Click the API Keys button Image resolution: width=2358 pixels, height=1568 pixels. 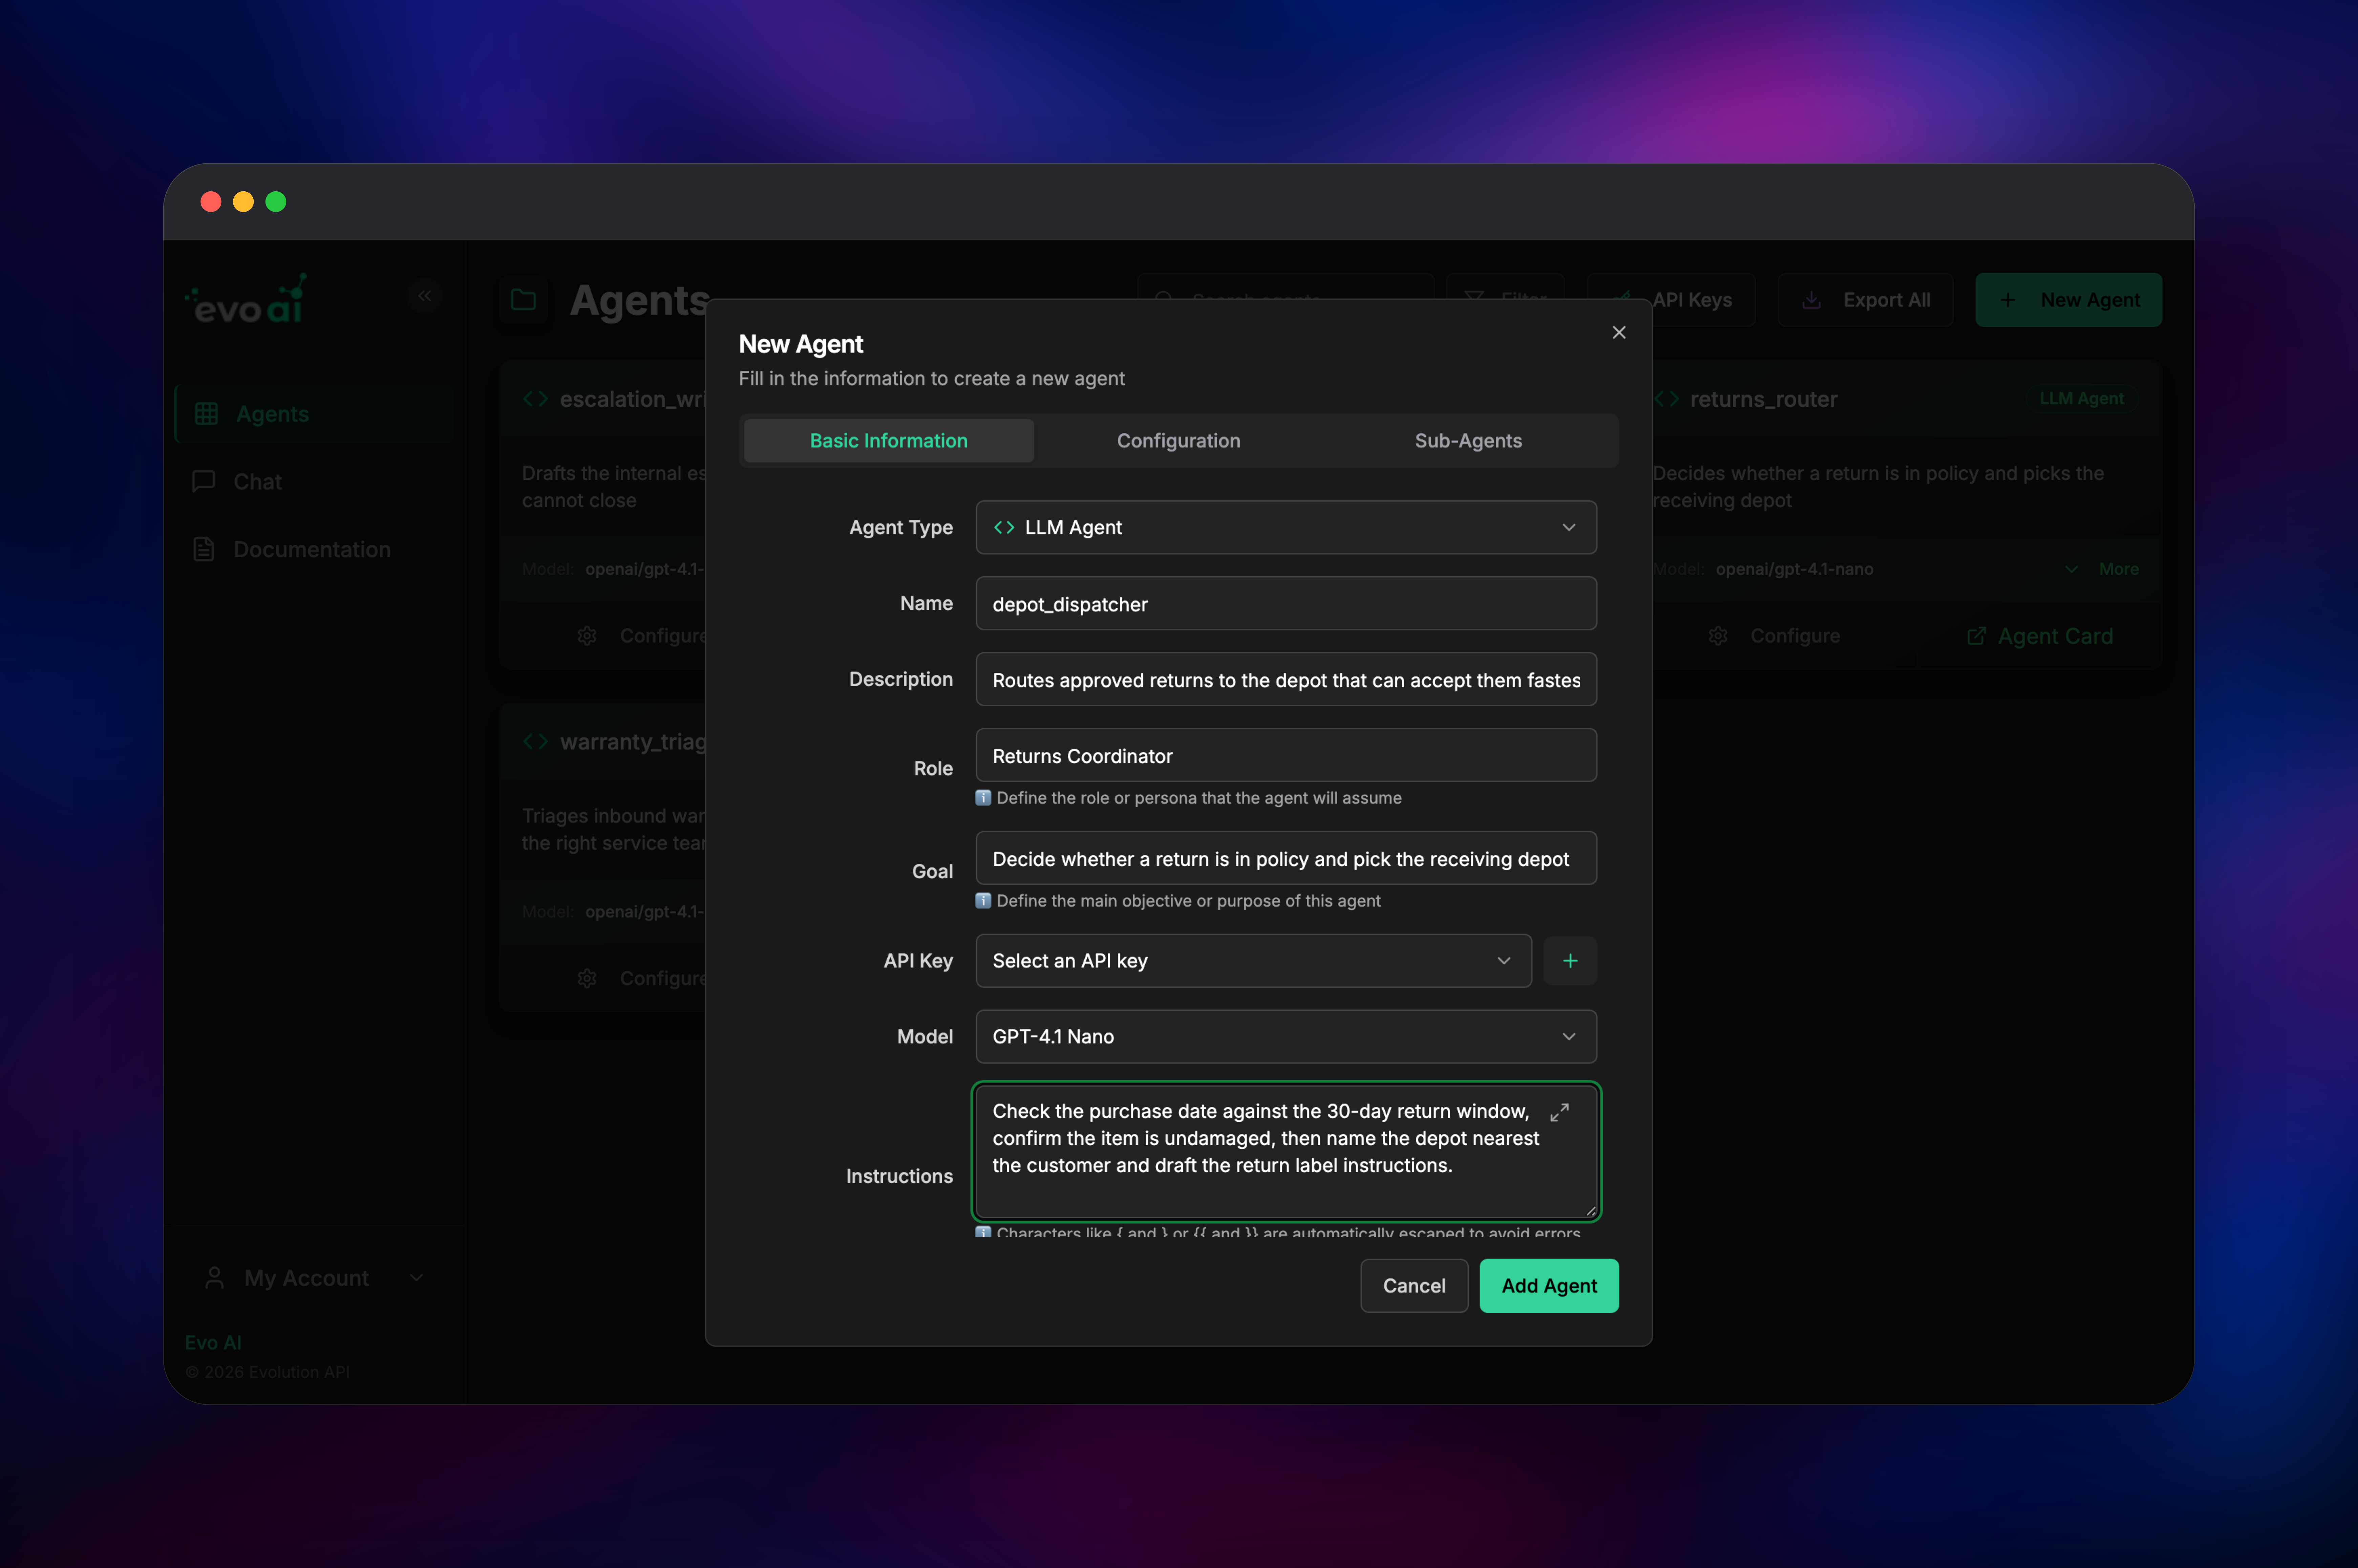click(1671, 300)
